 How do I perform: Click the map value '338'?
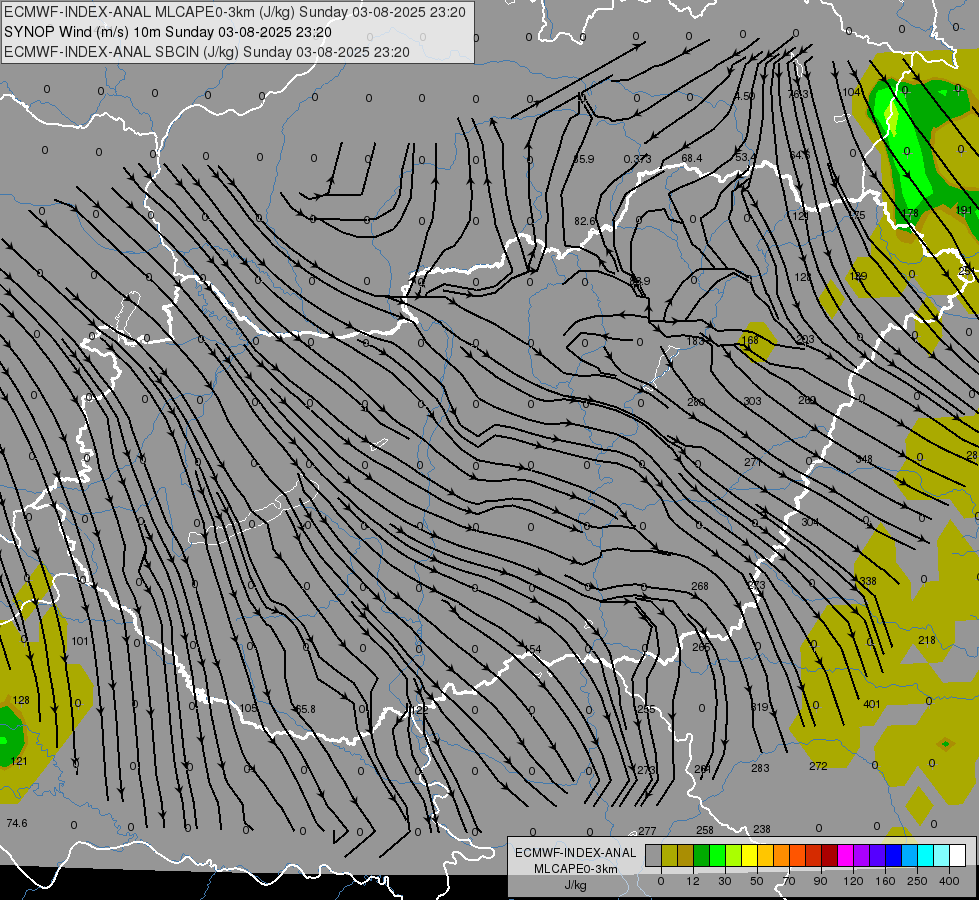coord(868,581)
